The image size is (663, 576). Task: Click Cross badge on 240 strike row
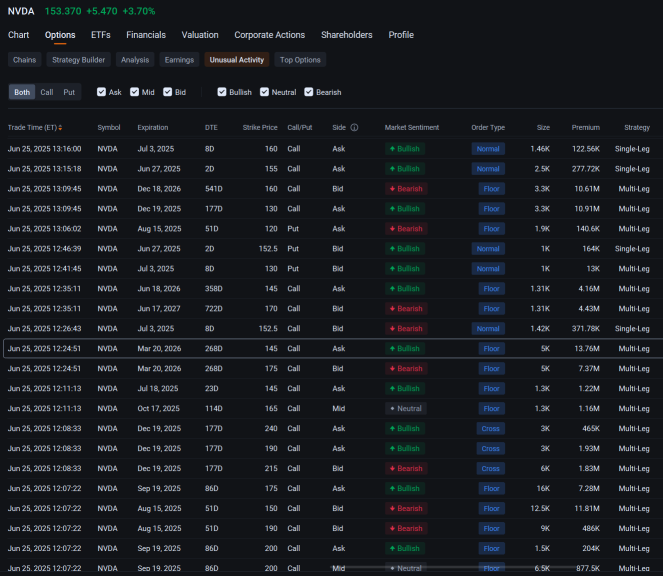tap(490, 428)
